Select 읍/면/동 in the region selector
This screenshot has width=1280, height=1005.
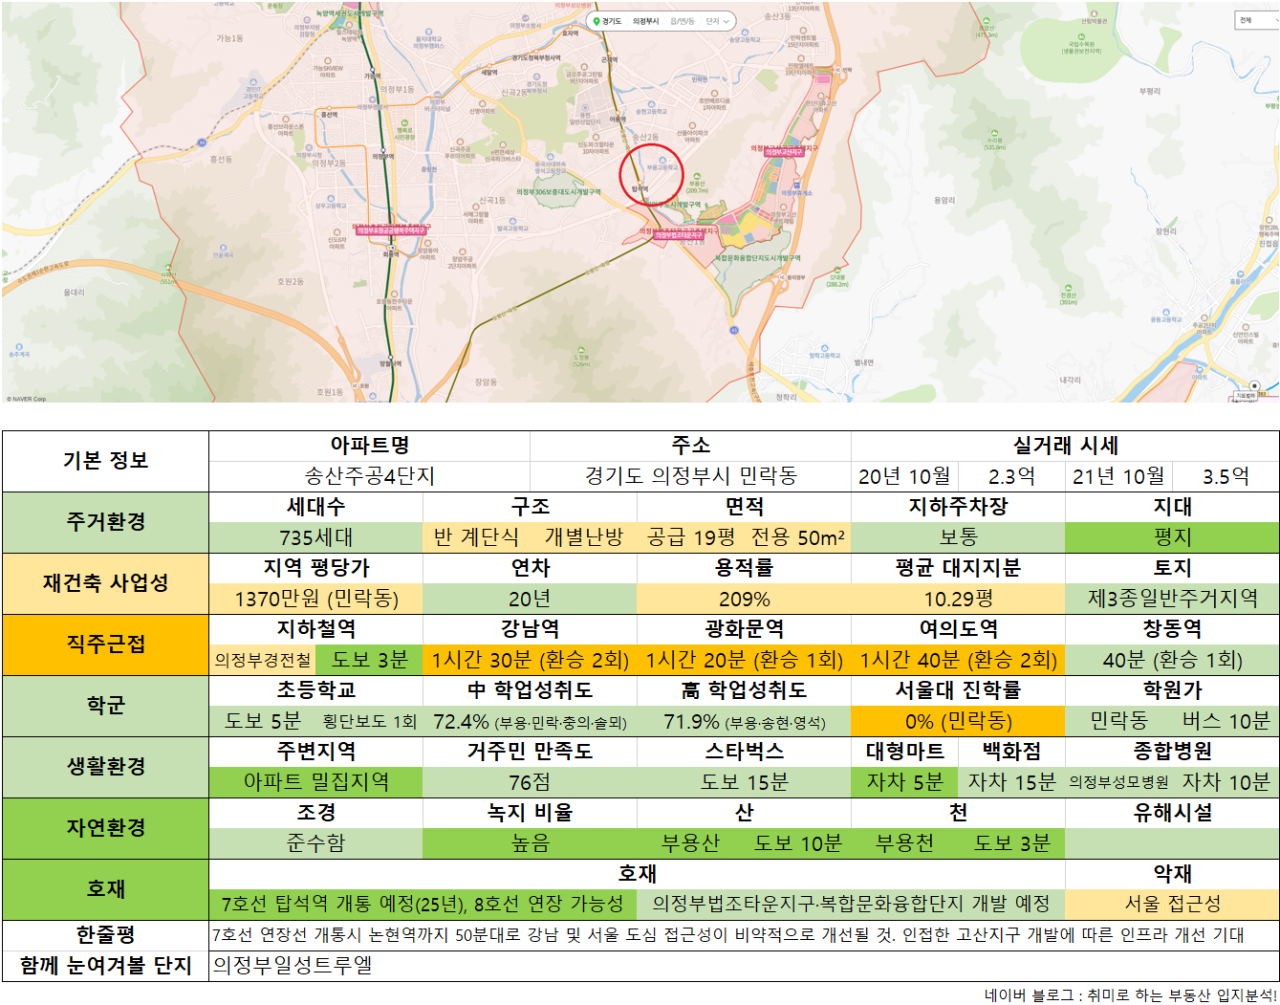point(683,21)
